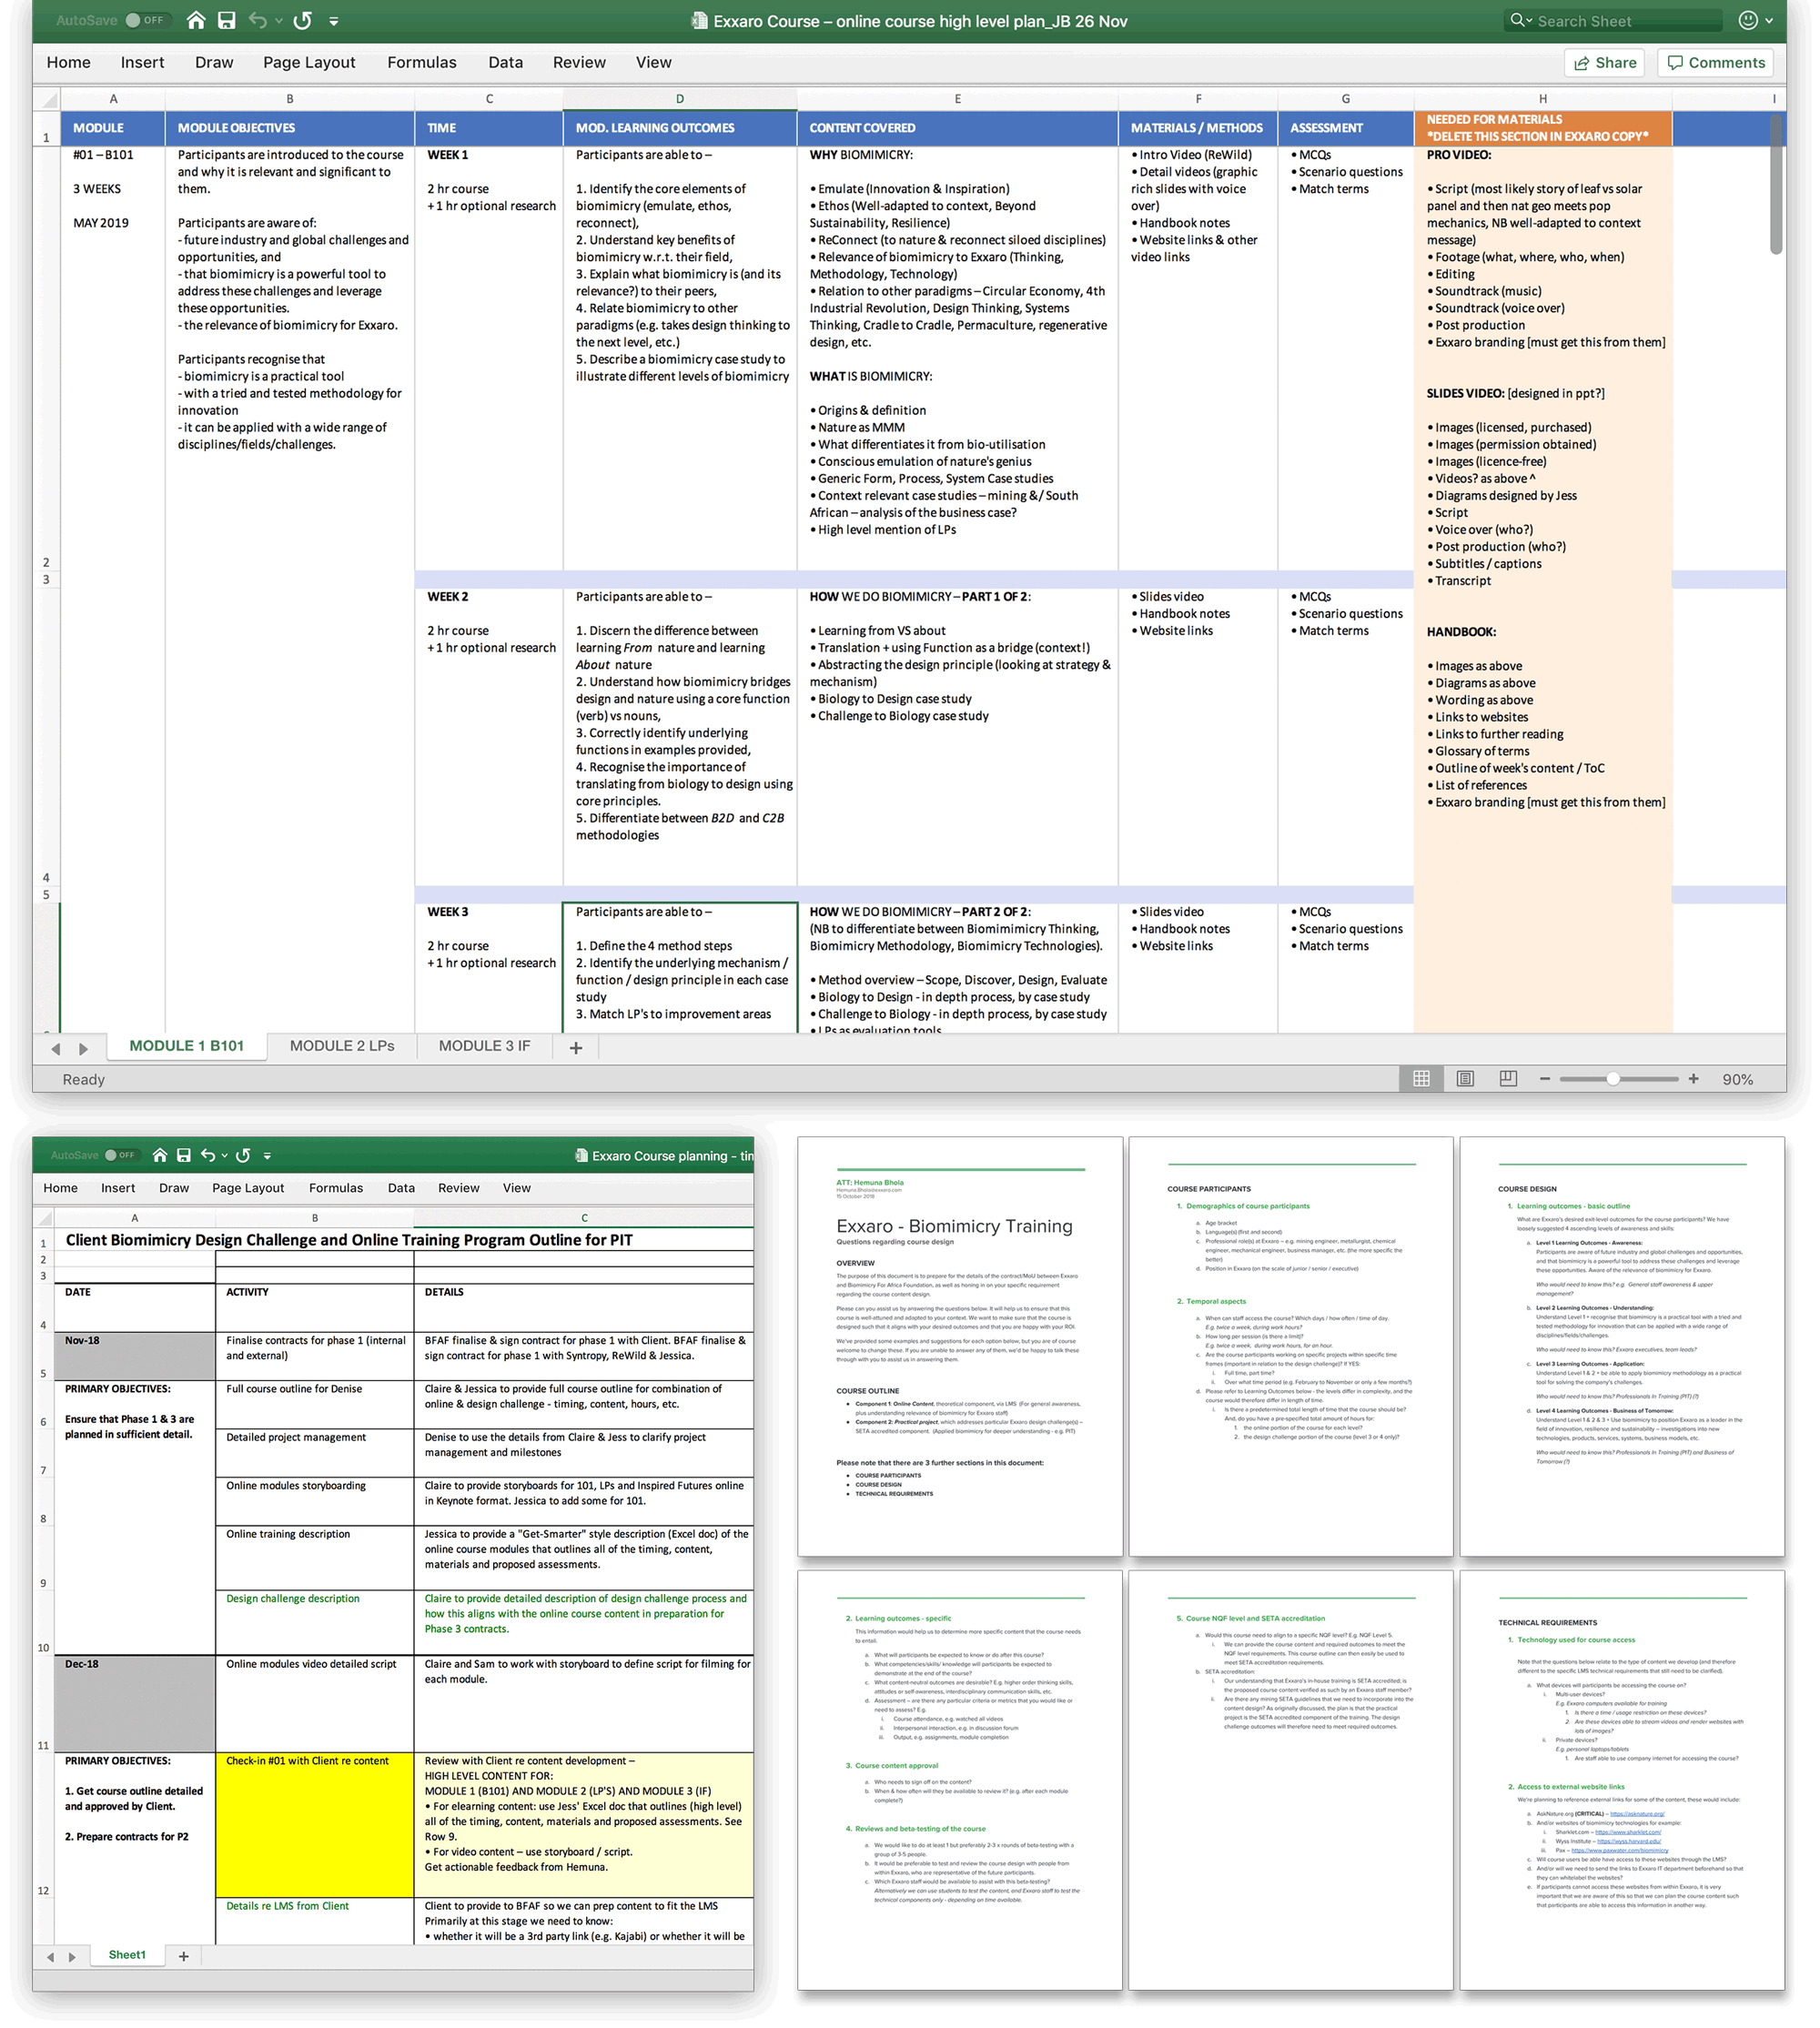The image size is (1820, 2028).
Task: Click the Share button
Action: (1605, 62)
